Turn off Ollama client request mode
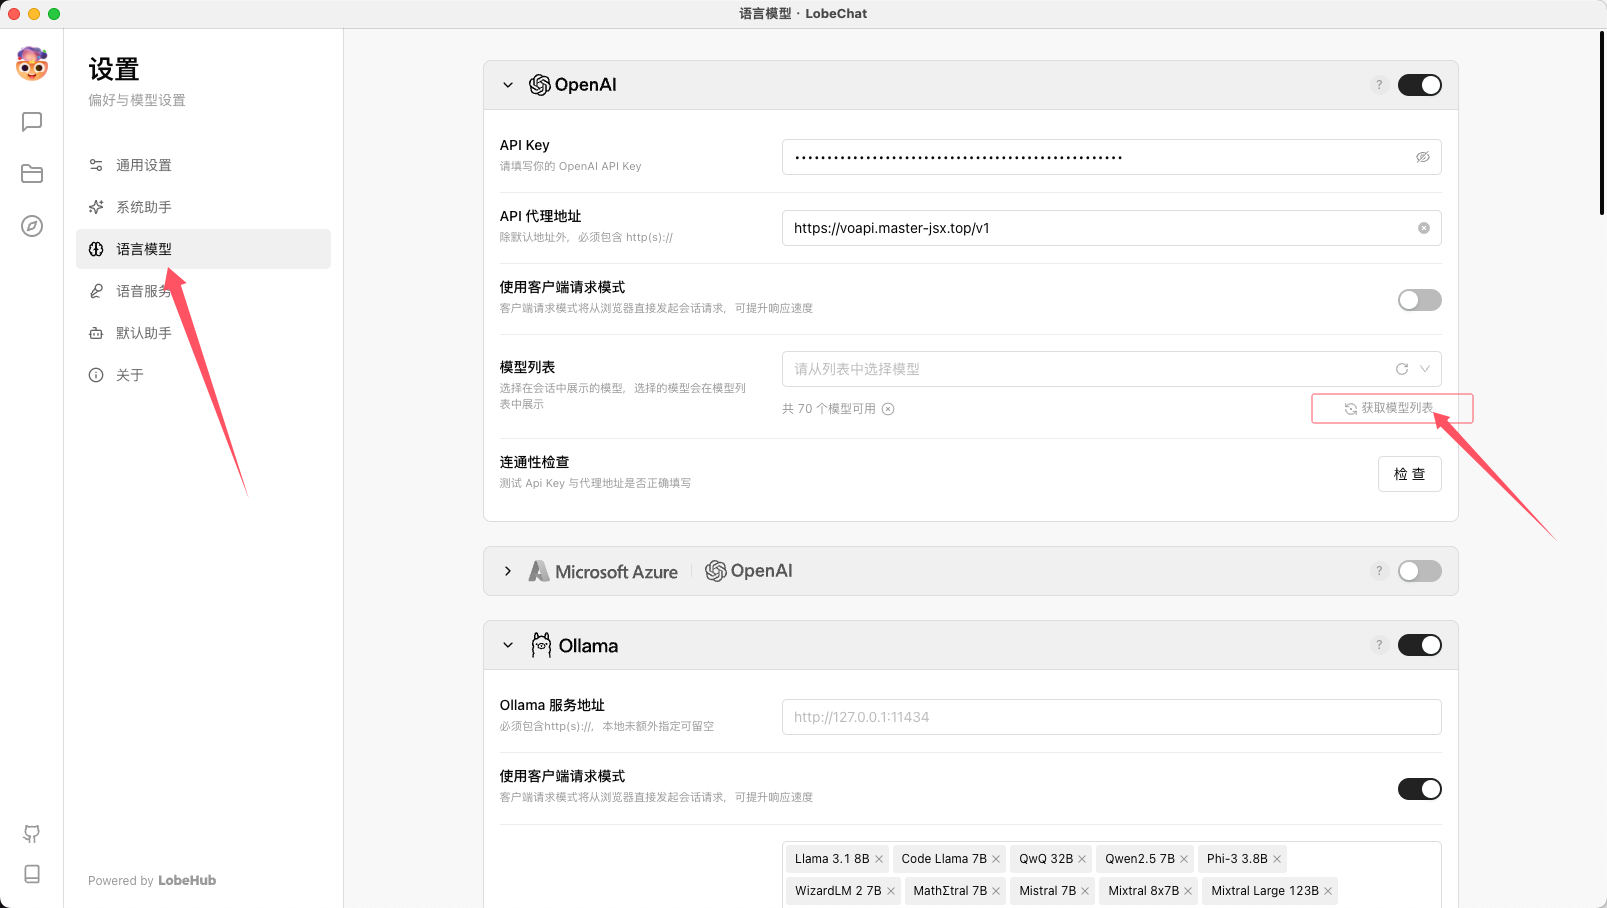Image resolution: width=1607 pixels, height=908 pixels. point(1420,789)
